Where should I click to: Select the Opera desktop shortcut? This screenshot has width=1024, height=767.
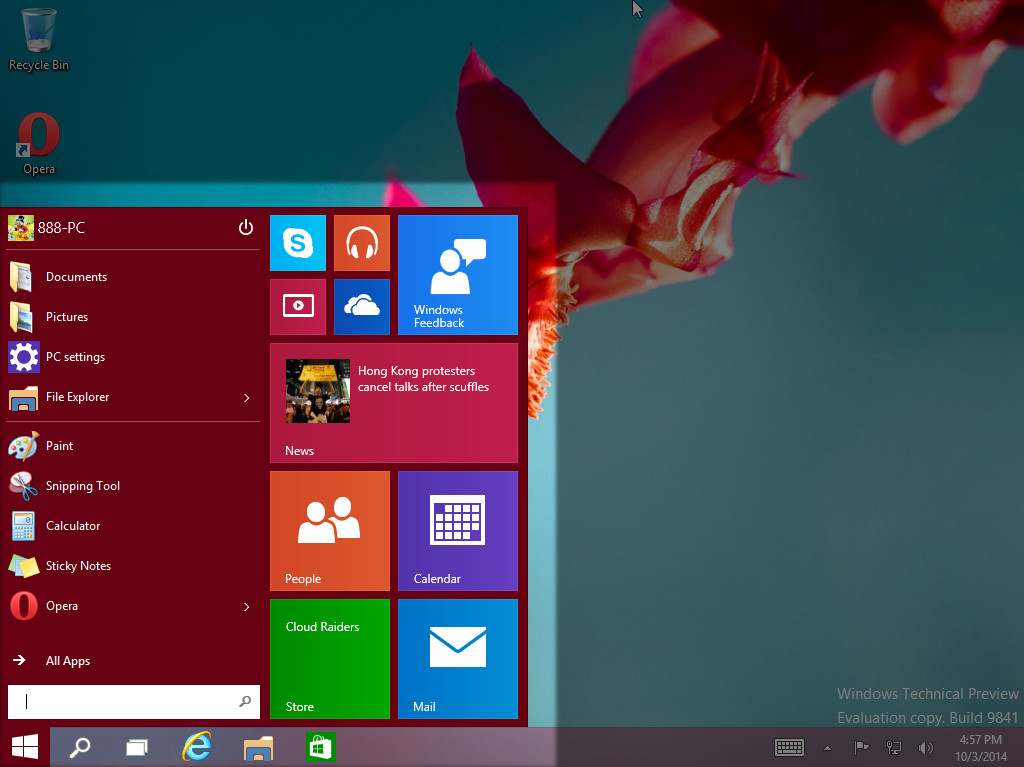(x=39, y=144)
